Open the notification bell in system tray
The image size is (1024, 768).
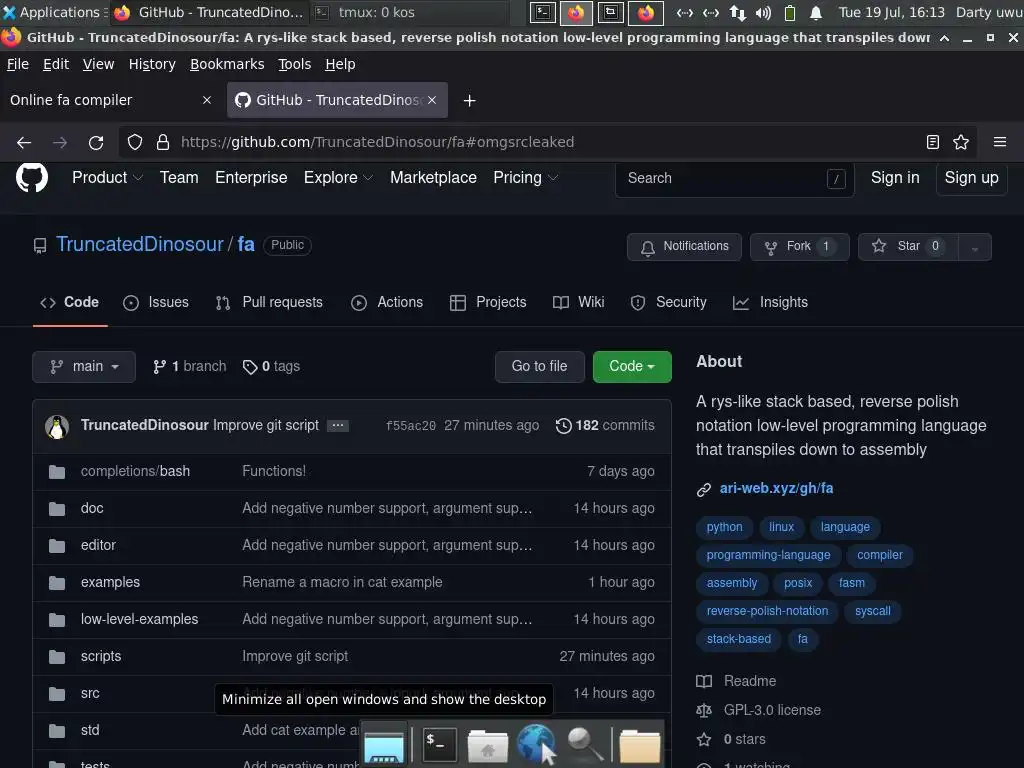click(x=816, y=12)
